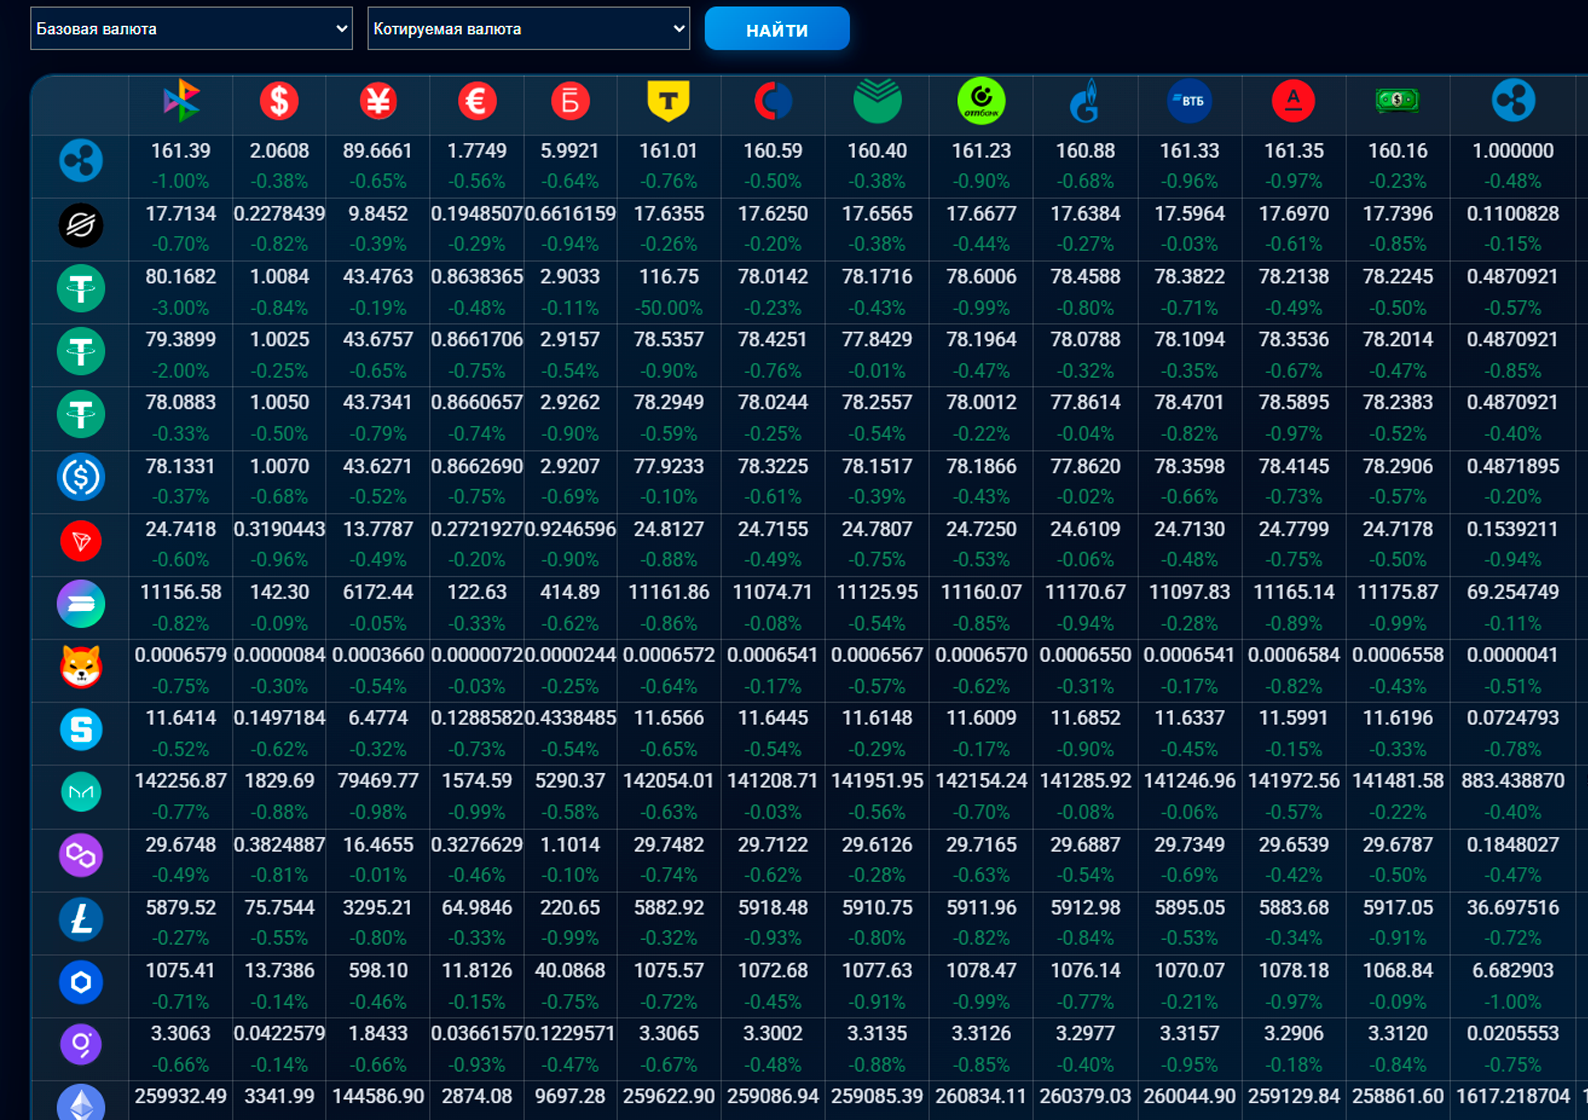
Task: Click the Tinkoff yellow shield column icon
Action: pyautogui.click(x=668, y=101)
